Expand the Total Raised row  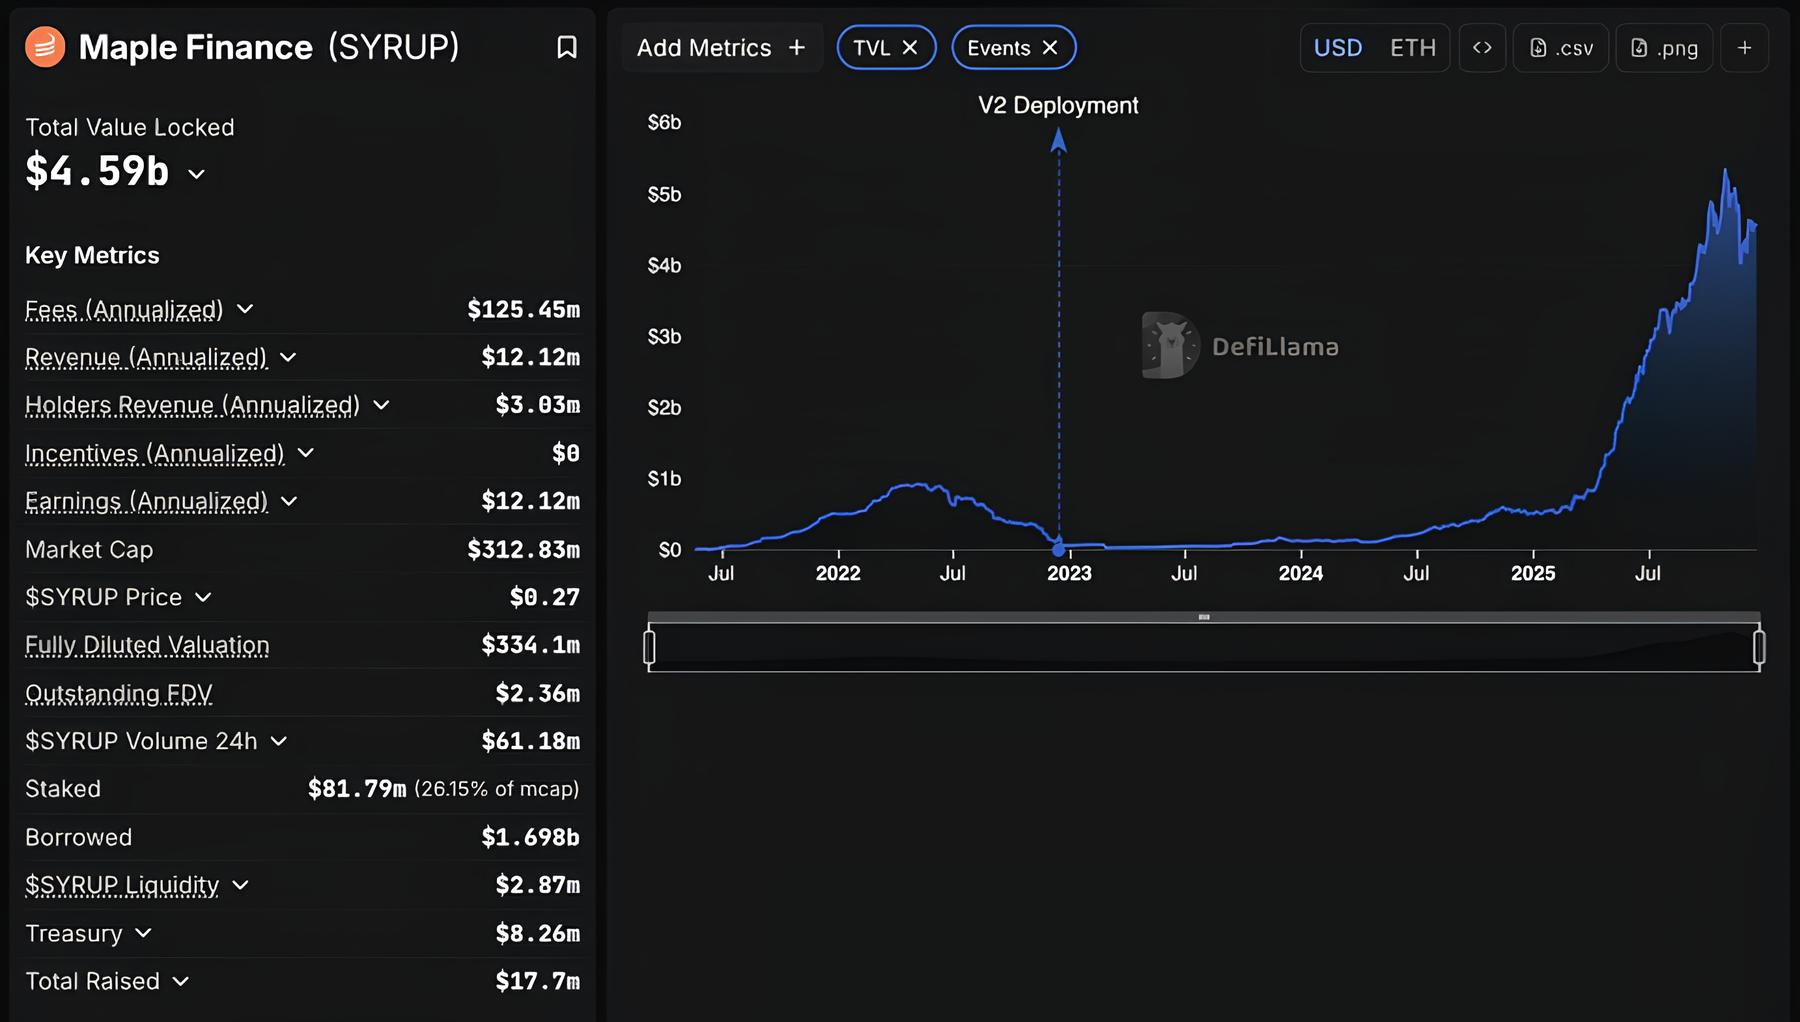pyautogui.click(x=181, y=981)
